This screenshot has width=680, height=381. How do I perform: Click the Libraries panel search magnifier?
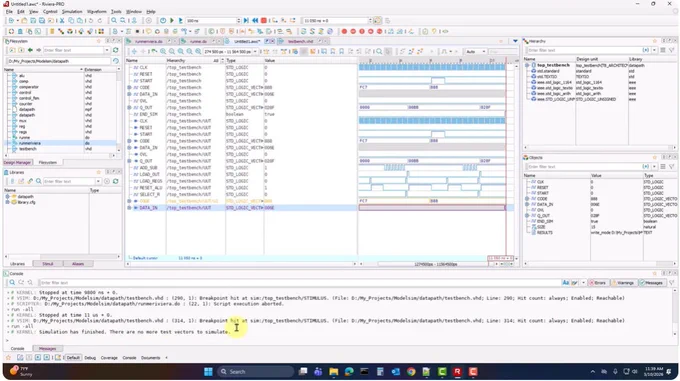(x=39, y=181)
